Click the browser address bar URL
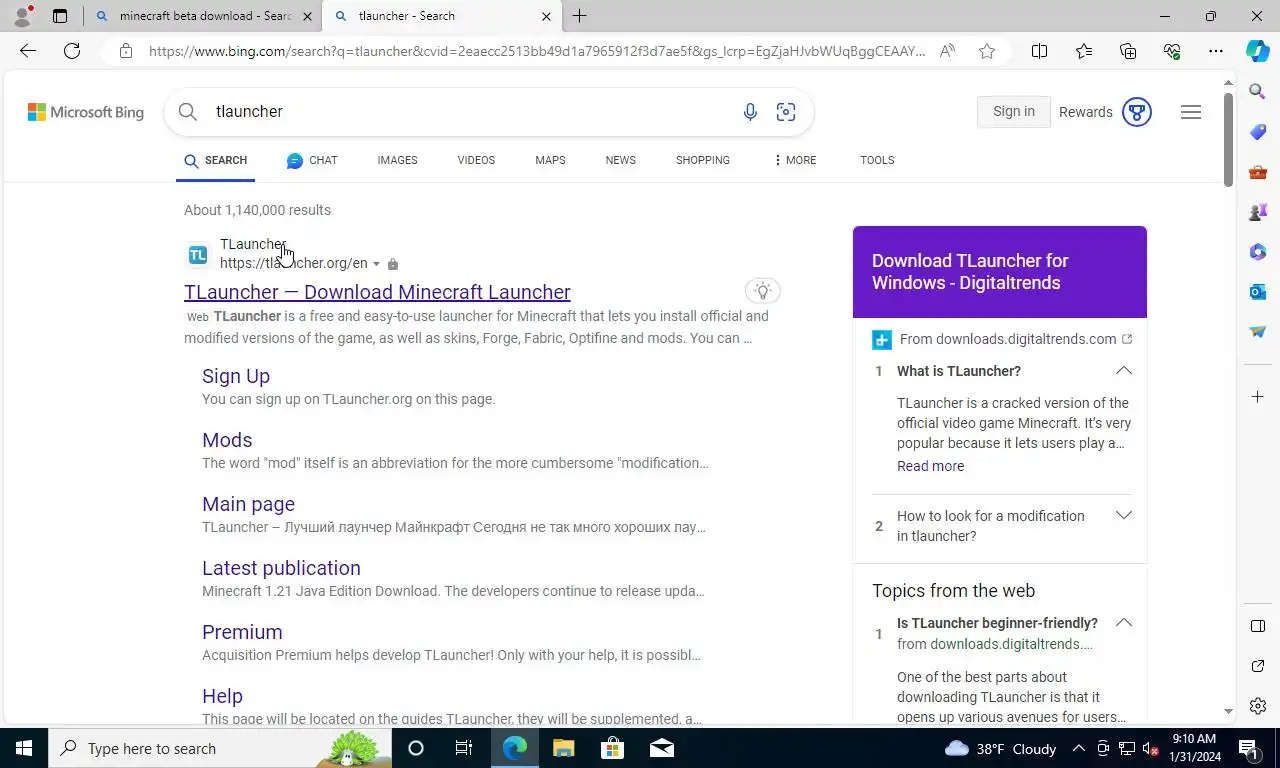This screenshot has width=1280, height=768. coord(537,51)
